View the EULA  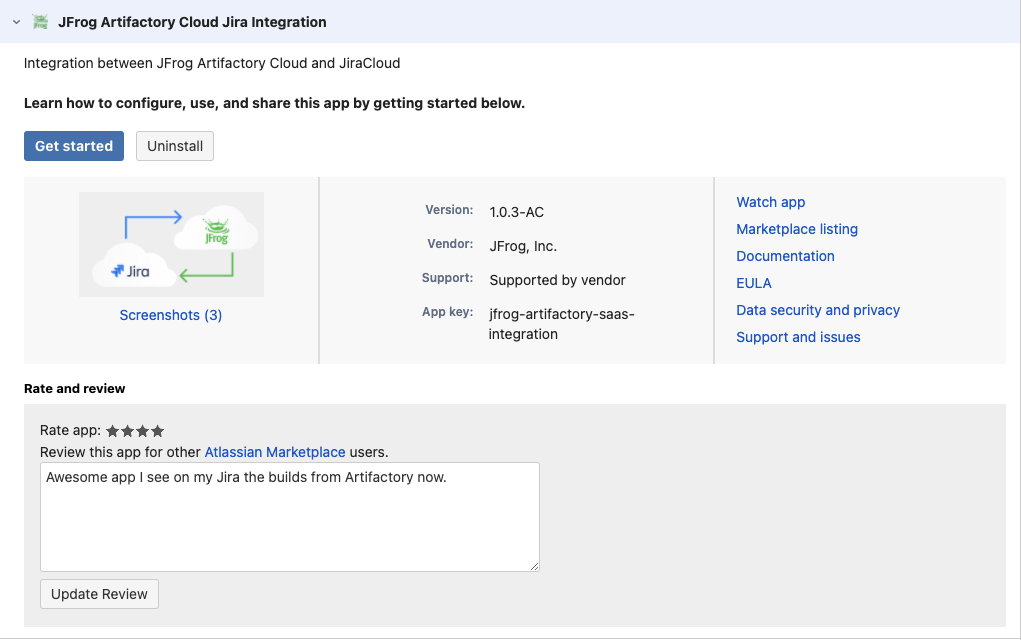pyautogui.click(x=753, y=283)
